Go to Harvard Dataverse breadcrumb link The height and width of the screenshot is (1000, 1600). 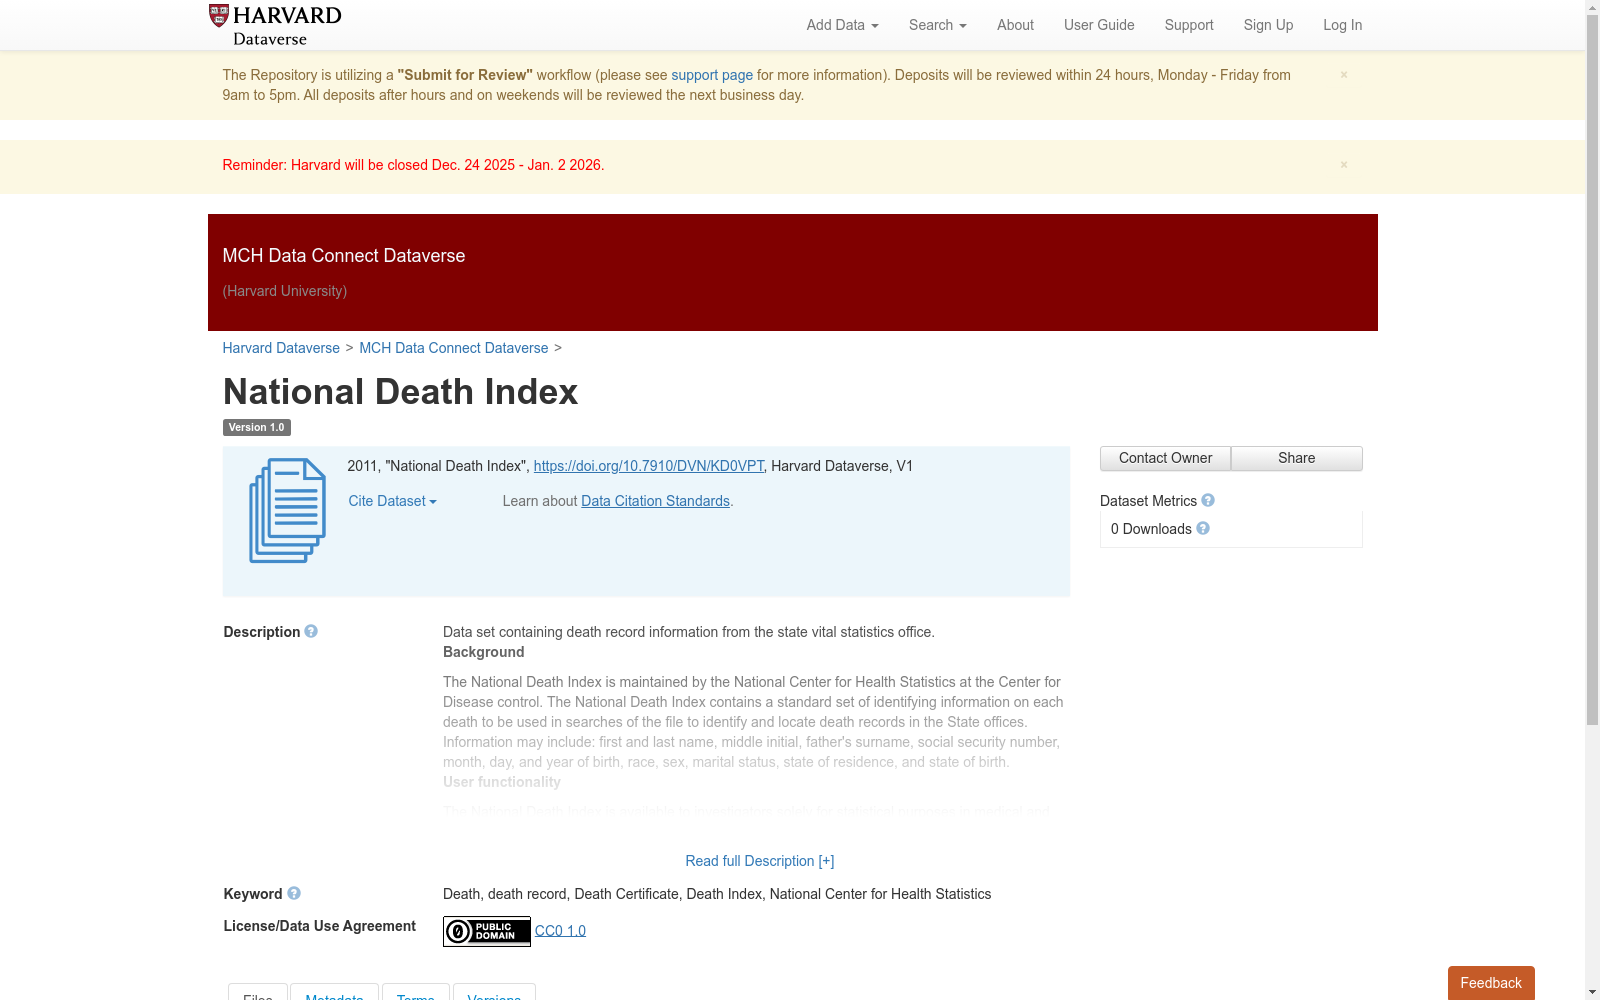tap(281, 348)
